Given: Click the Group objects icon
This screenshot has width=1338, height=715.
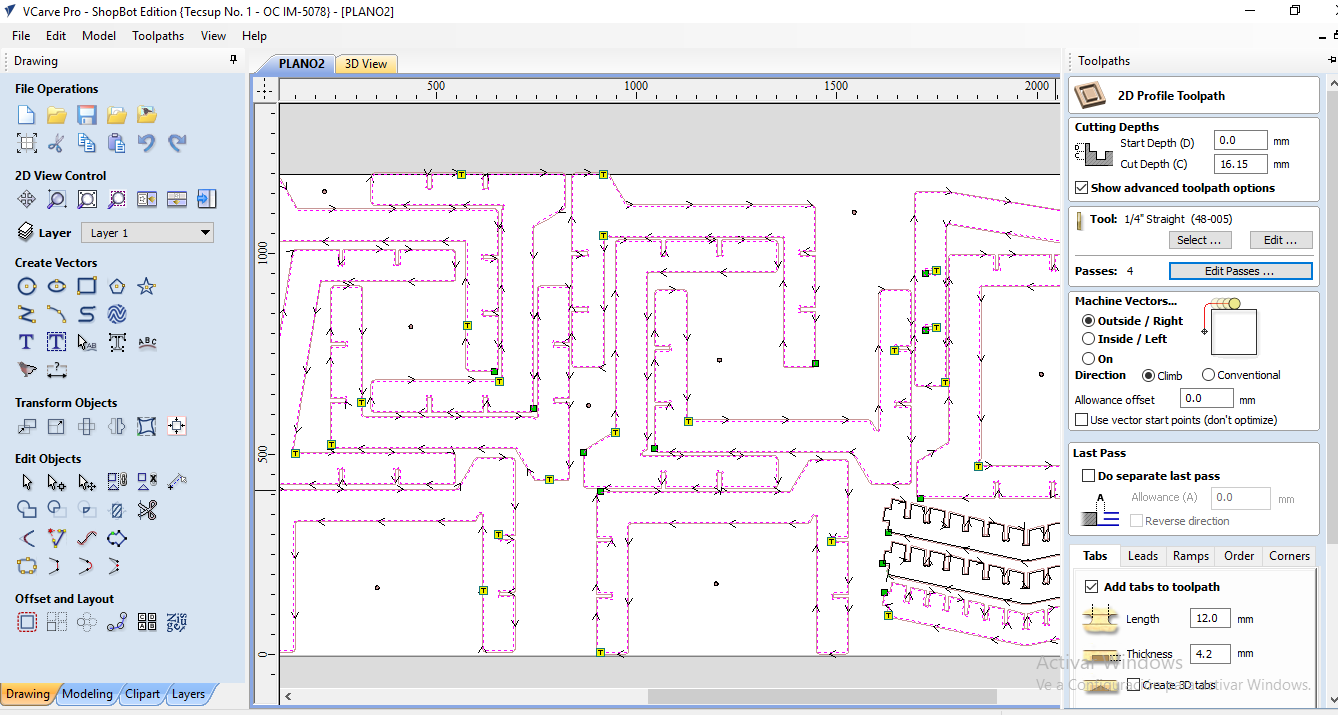Looking at the screenshot, I should click(x=117, y=483).
